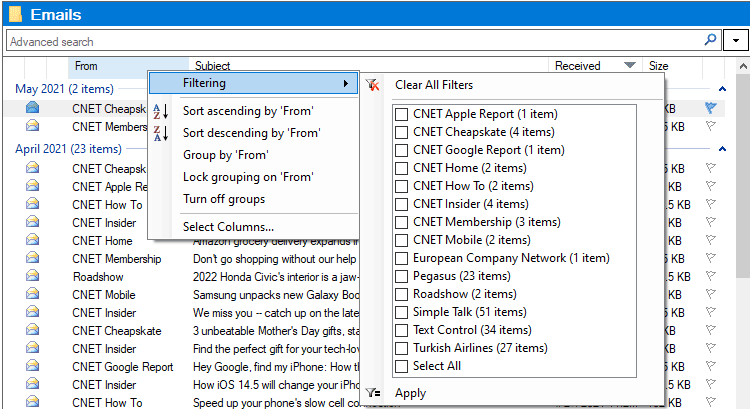Toggle the Pegasus (23 items) checkbox

click(402, 277)
